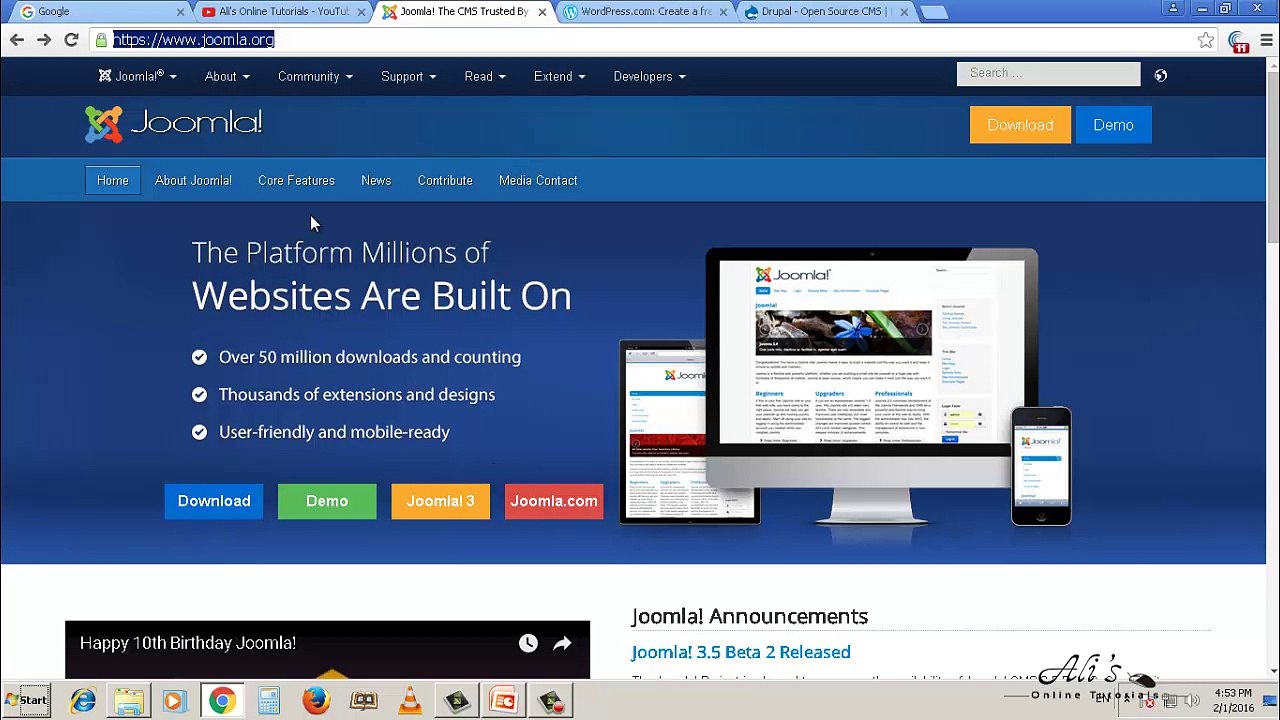Click Chrome user profile icon
This screenshot has width=1280, height=720.
(1173, 8)
